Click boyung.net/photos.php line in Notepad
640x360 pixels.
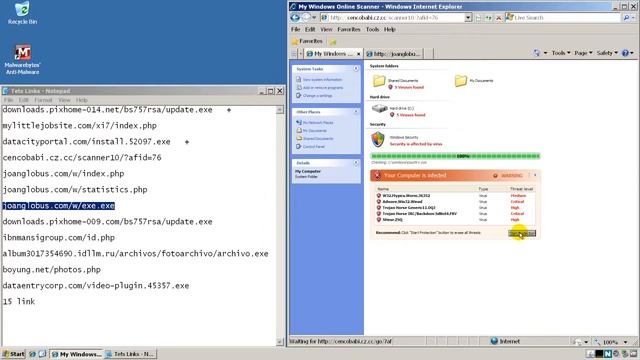pos(51,270)
